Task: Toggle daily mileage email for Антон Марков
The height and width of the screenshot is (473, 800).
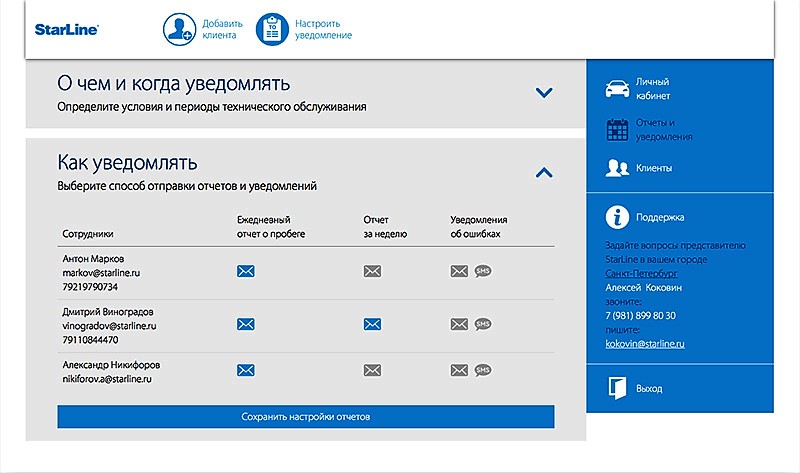Action: click(x=246, y=271)
